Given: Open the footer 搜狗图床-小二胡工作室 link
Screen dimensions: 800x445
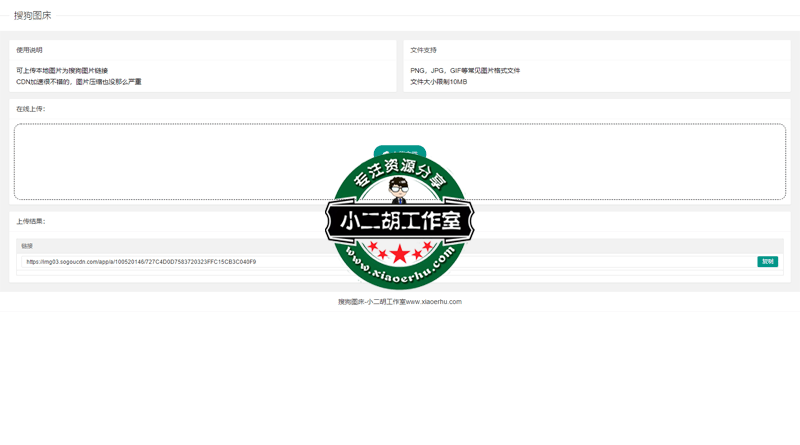Looking at the screenshot, I should (x=399, y=301).
